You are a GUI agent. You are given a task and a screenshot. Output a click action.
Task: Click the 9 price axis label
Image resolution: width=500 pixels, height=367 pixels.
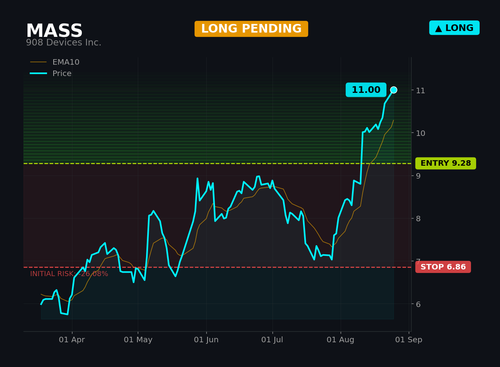point(418,176)
